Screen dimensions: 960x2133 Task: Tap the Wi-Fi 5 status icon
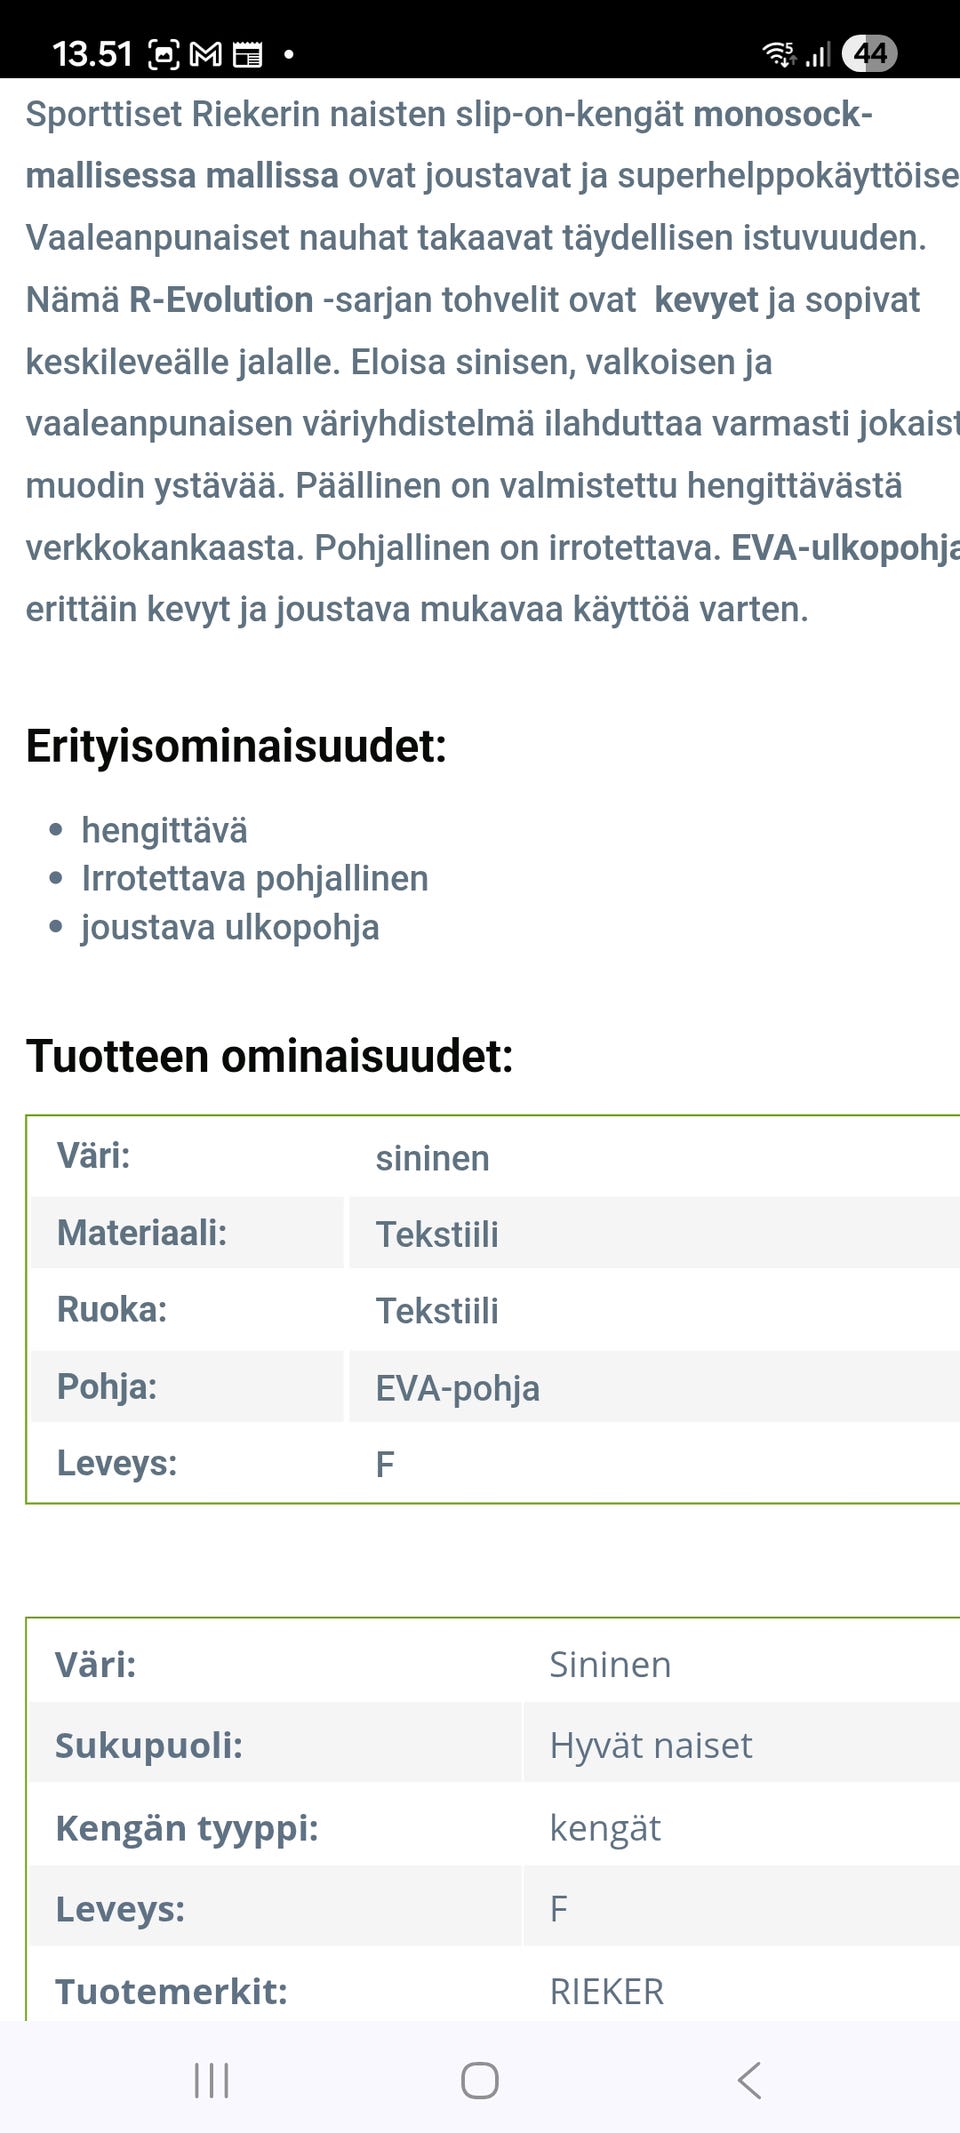(x=778, y=51)
